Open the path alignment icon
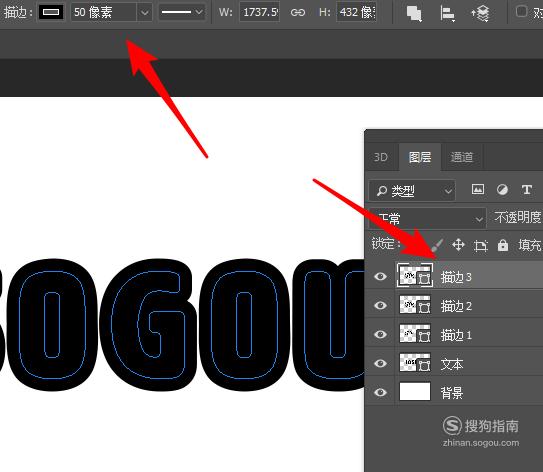This screenshot has width=543, height=472. tap(447, 14)
